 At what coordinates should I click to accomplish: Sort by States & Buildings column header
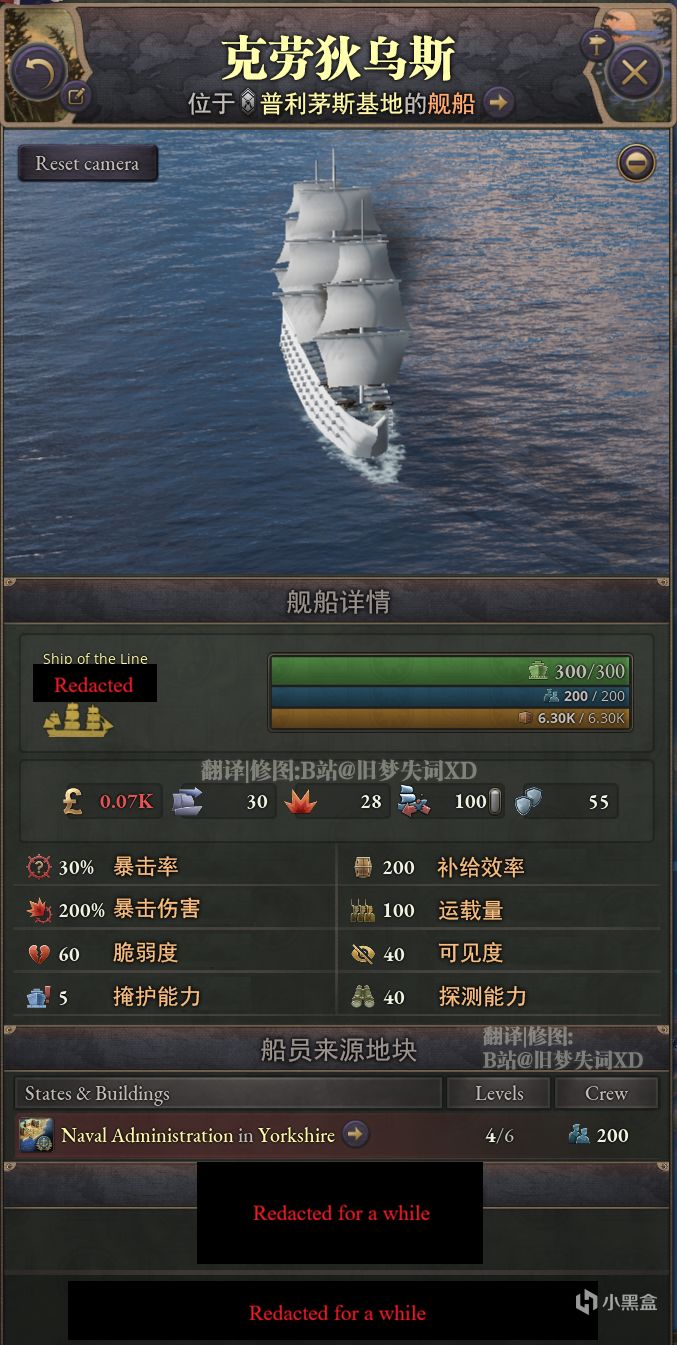[x=228, y=1094]
